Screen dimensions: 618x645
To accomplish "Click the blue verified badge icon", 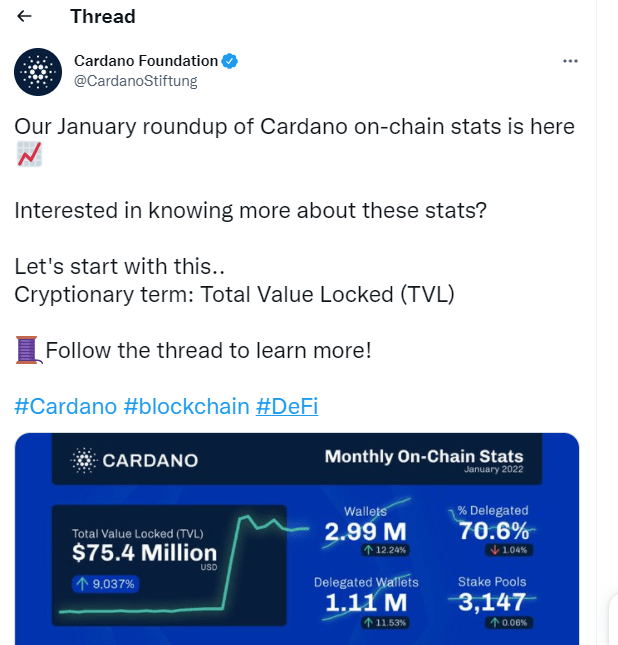I will (230, 61).
